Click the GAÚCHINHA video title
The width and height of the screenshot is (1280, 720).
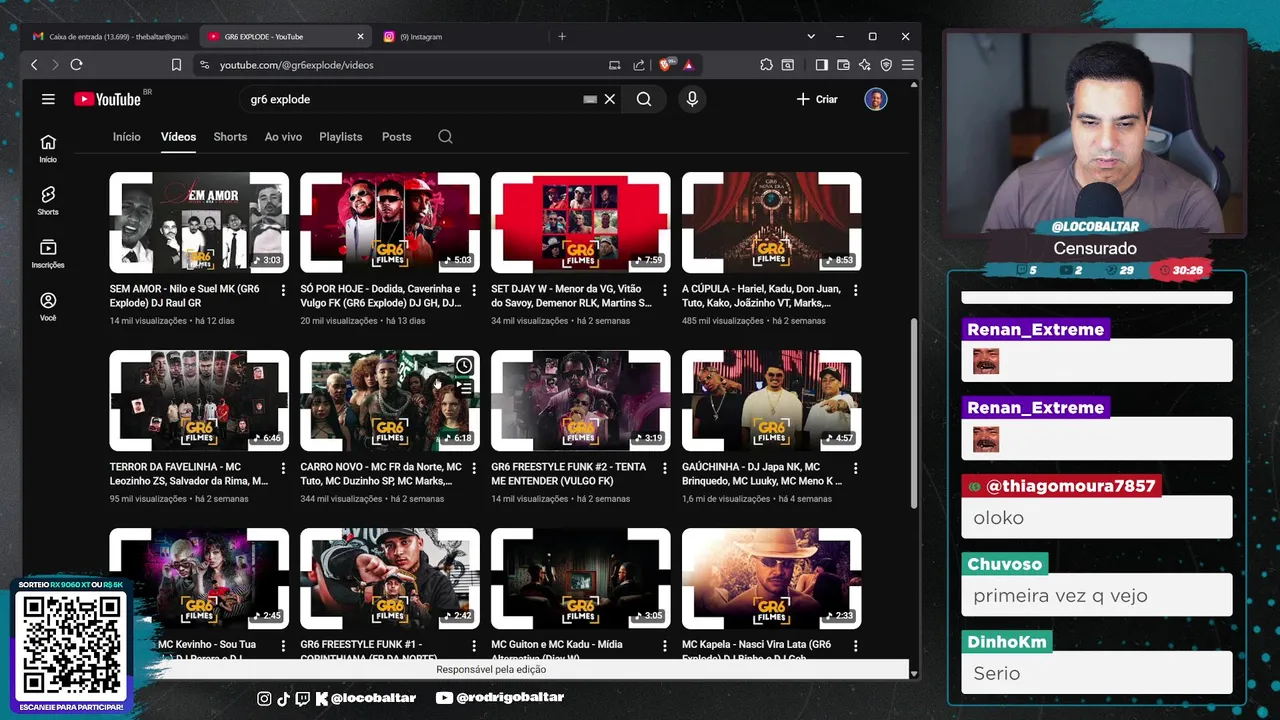(763, 474)
